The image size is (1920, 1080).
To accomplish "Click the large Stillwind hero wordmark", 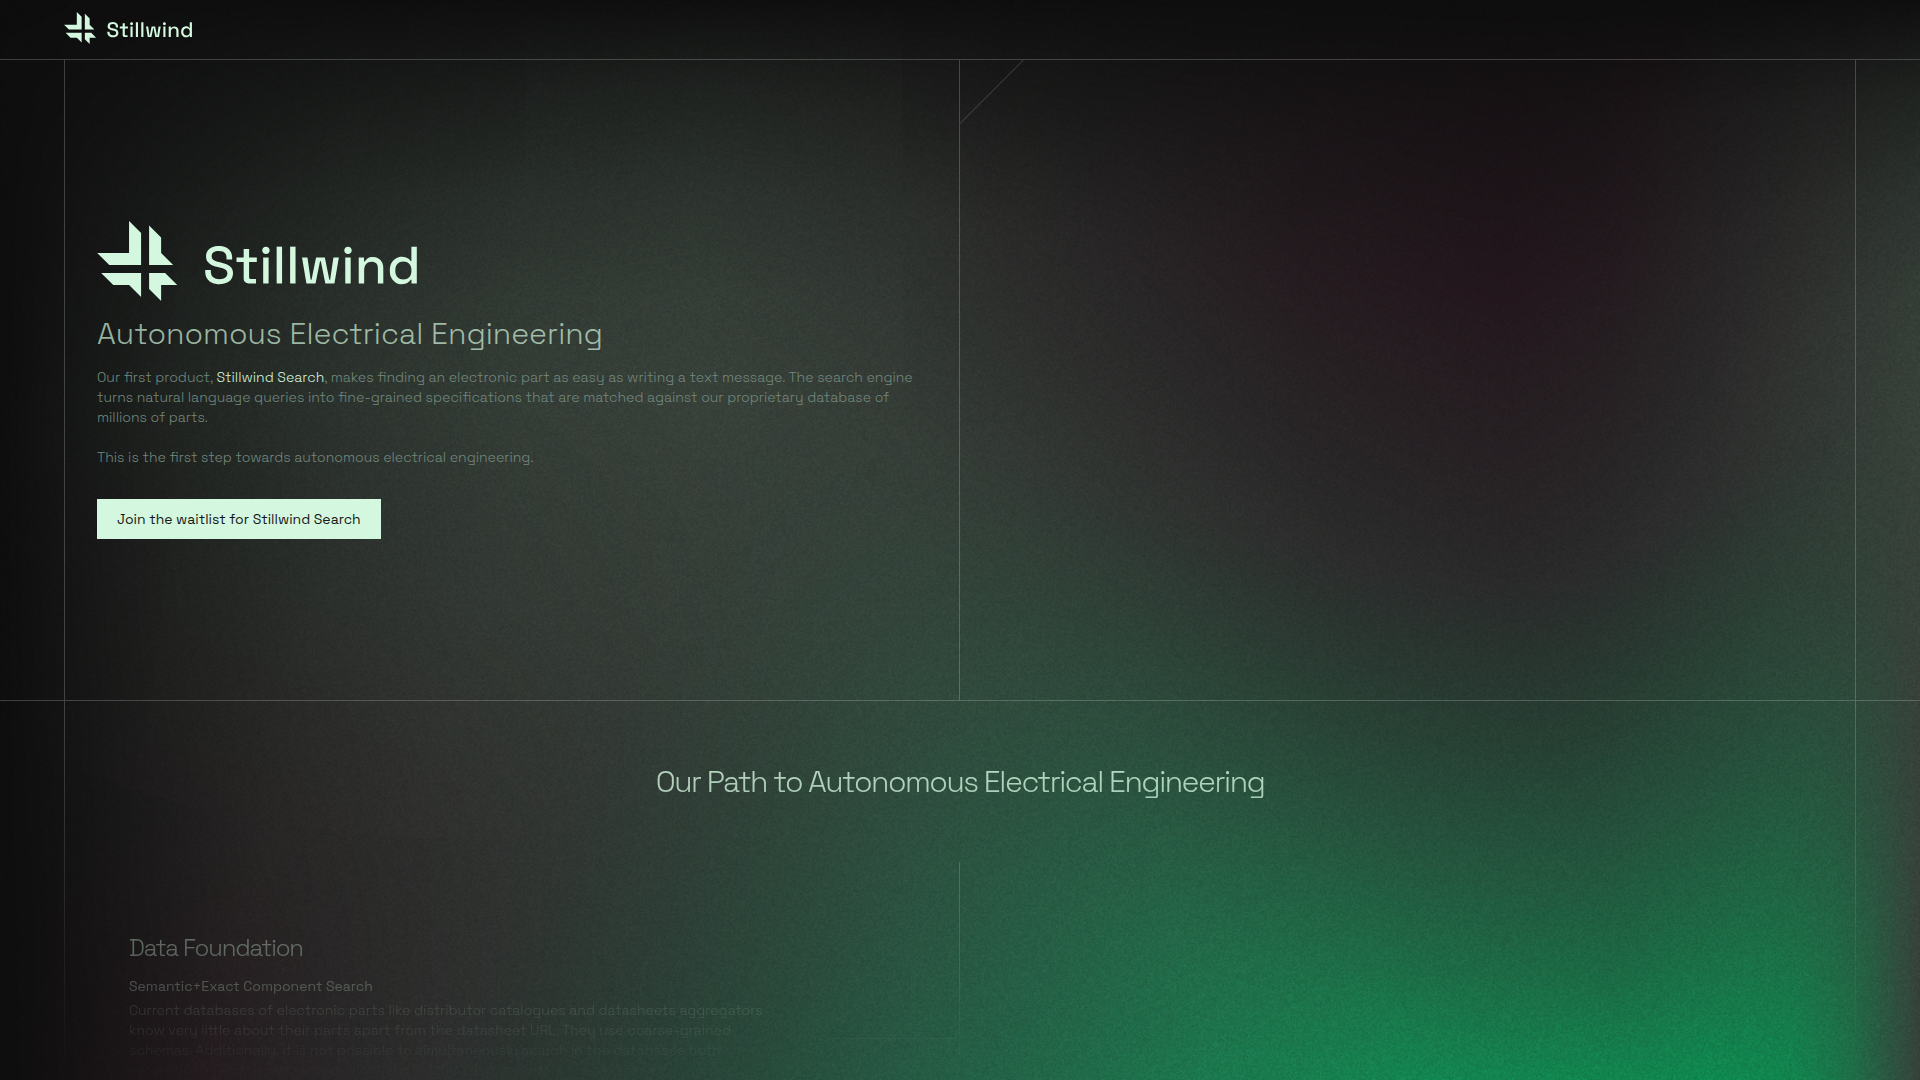I will pos(311,266).
